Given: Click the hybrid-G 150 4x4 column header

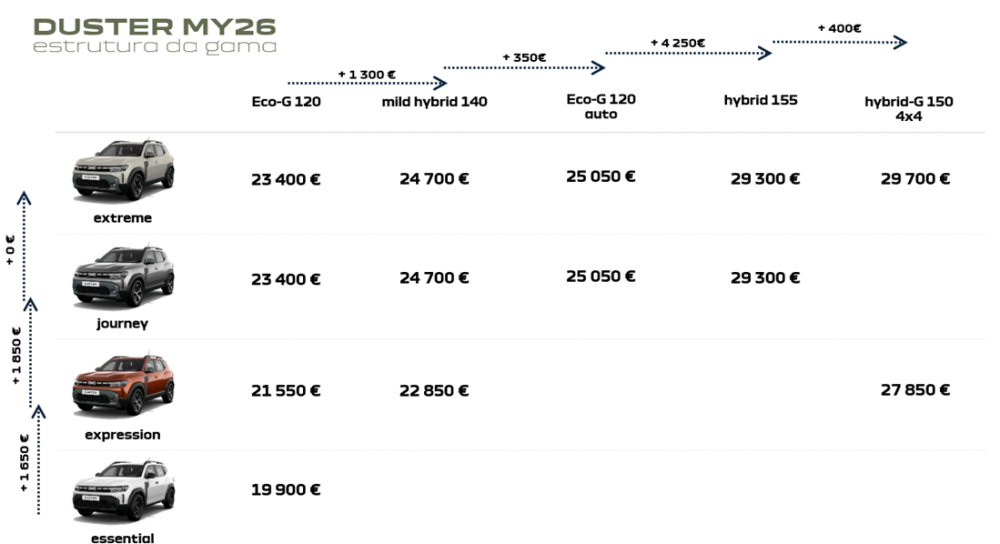Looking at the screenshot, I should click(908, 108).
